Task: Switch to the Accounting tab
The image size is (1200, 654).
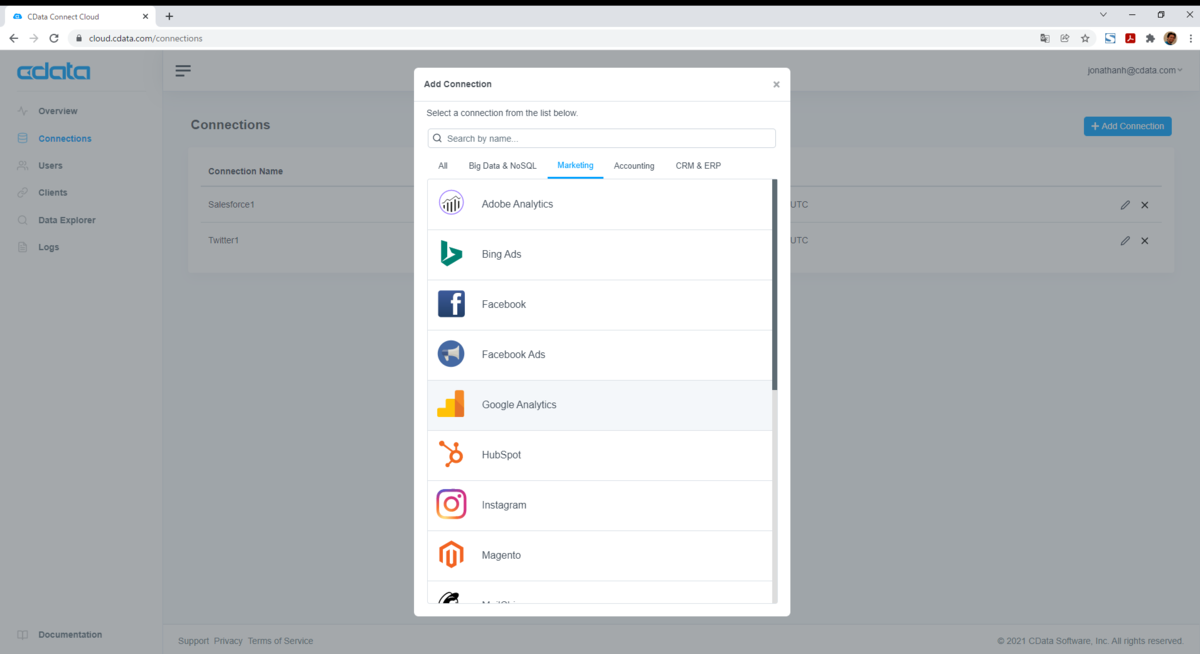Action: 634,166
